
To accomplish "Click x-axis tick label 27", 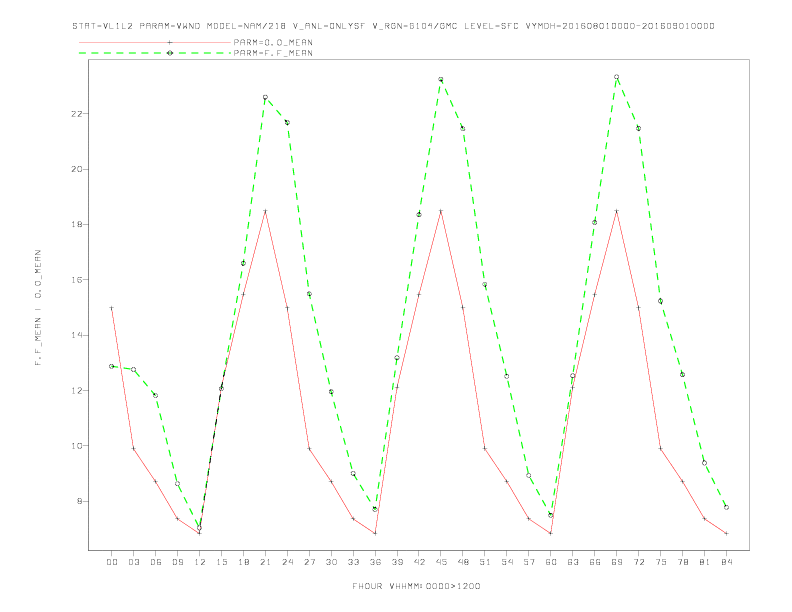I will pos(309,562).
